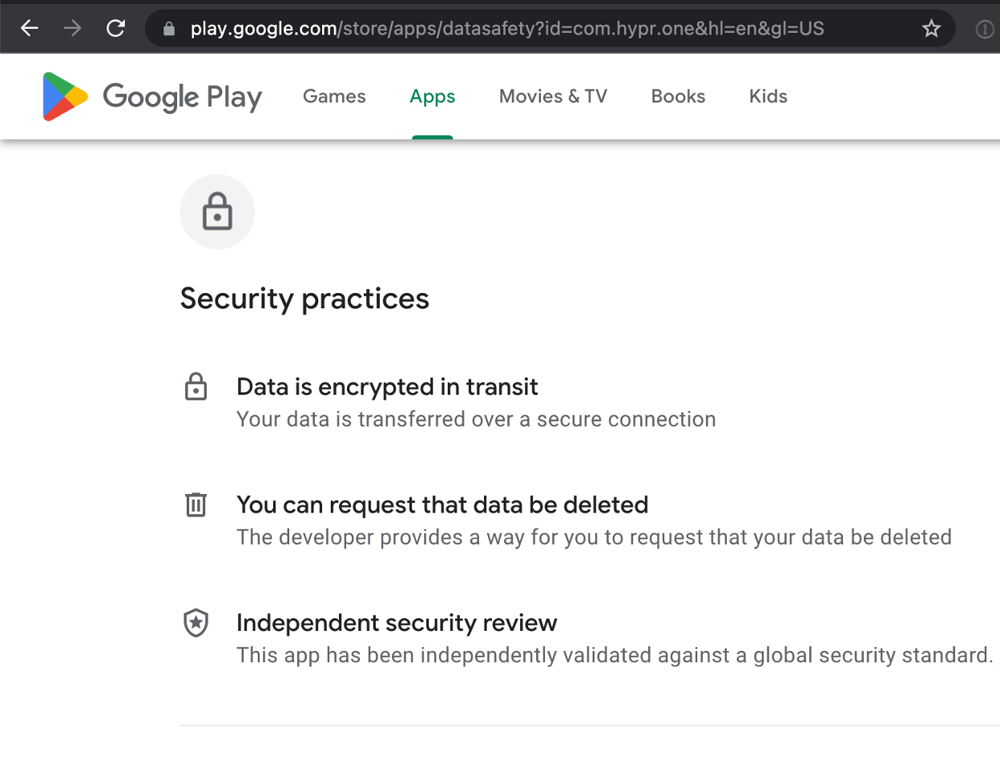
Task: Select the Kids category
Action: point(768,96)
